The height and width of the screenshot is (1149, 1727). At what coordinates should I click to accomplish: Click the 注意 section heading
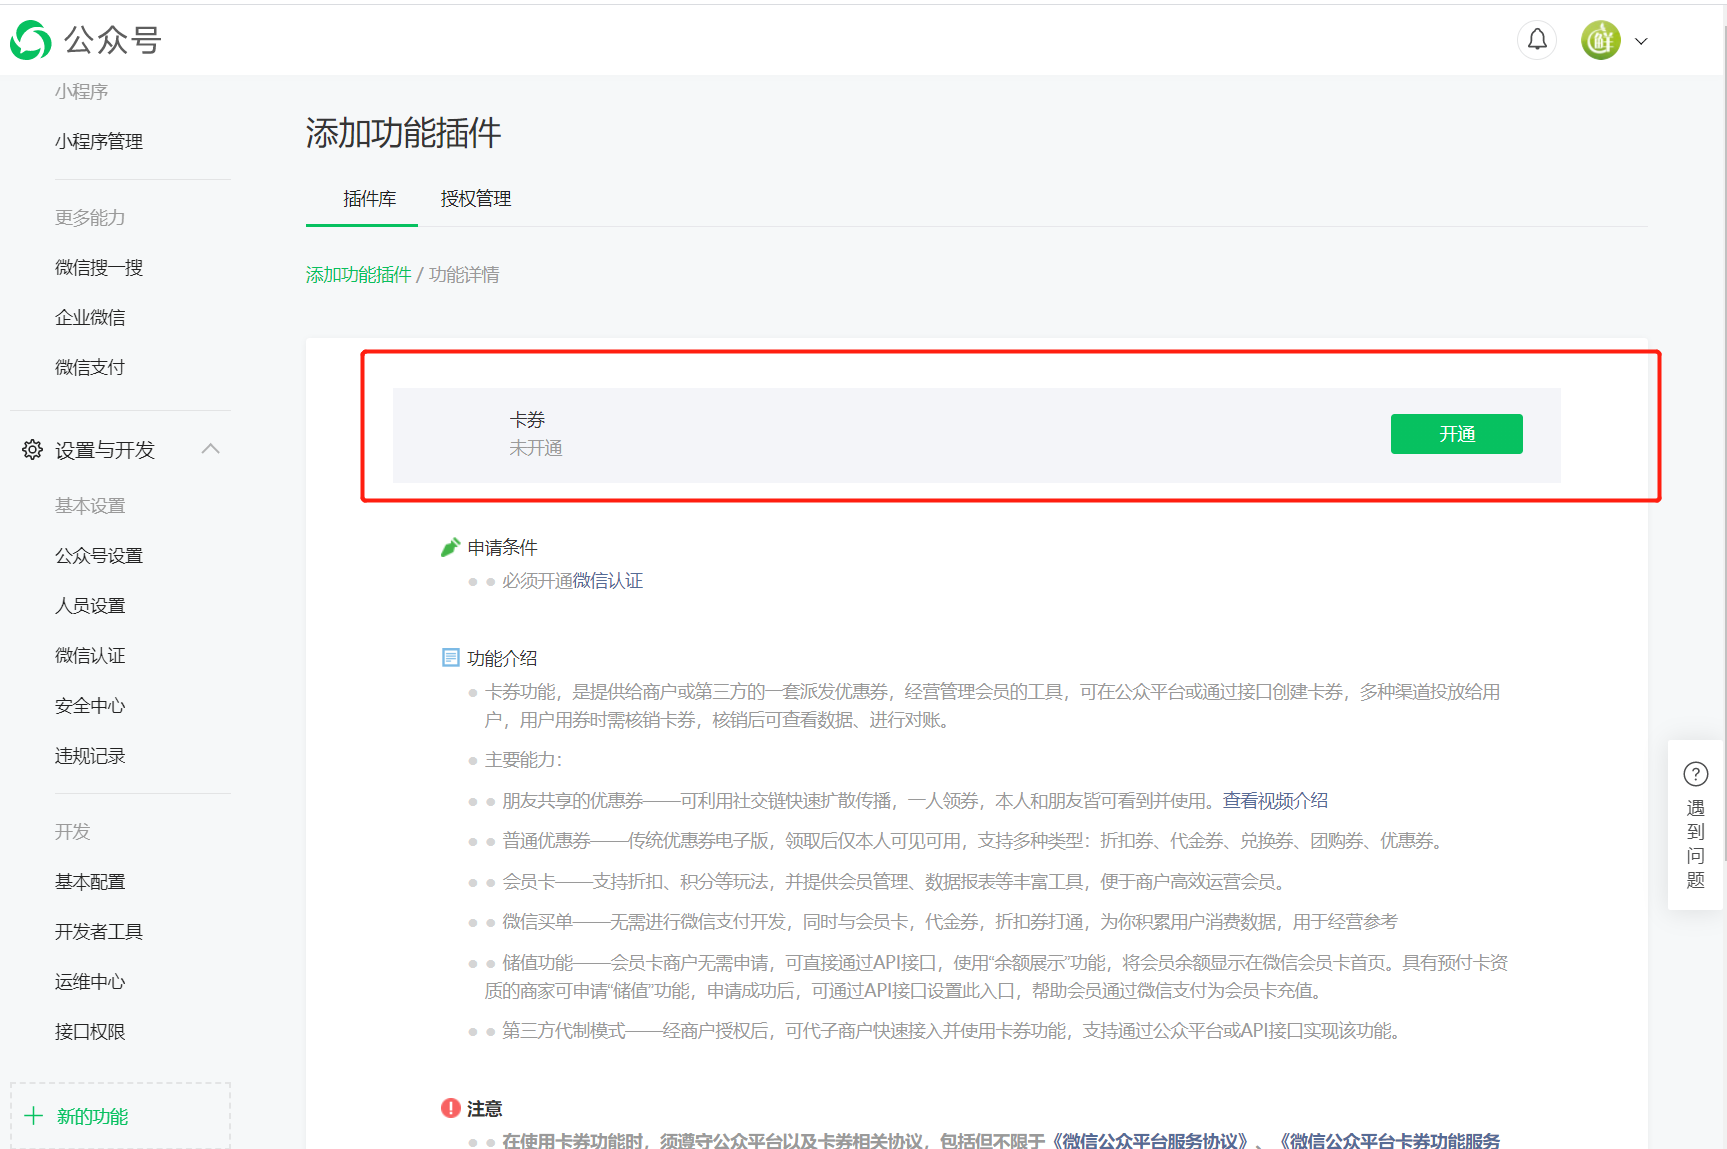(485, 1109)
